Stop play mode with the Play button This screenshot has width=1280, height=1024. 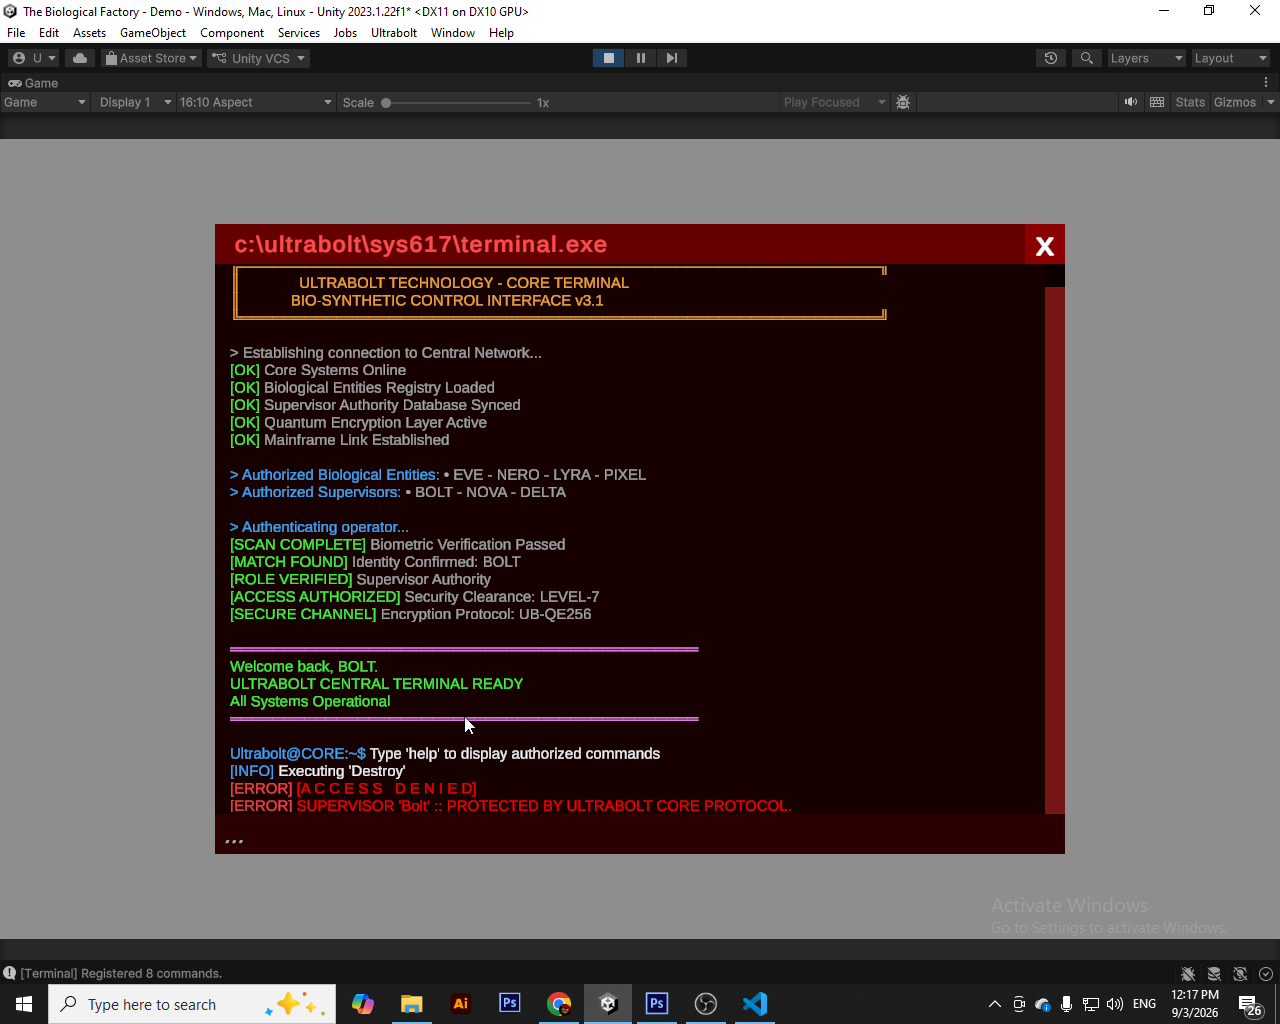click(608, 58)
